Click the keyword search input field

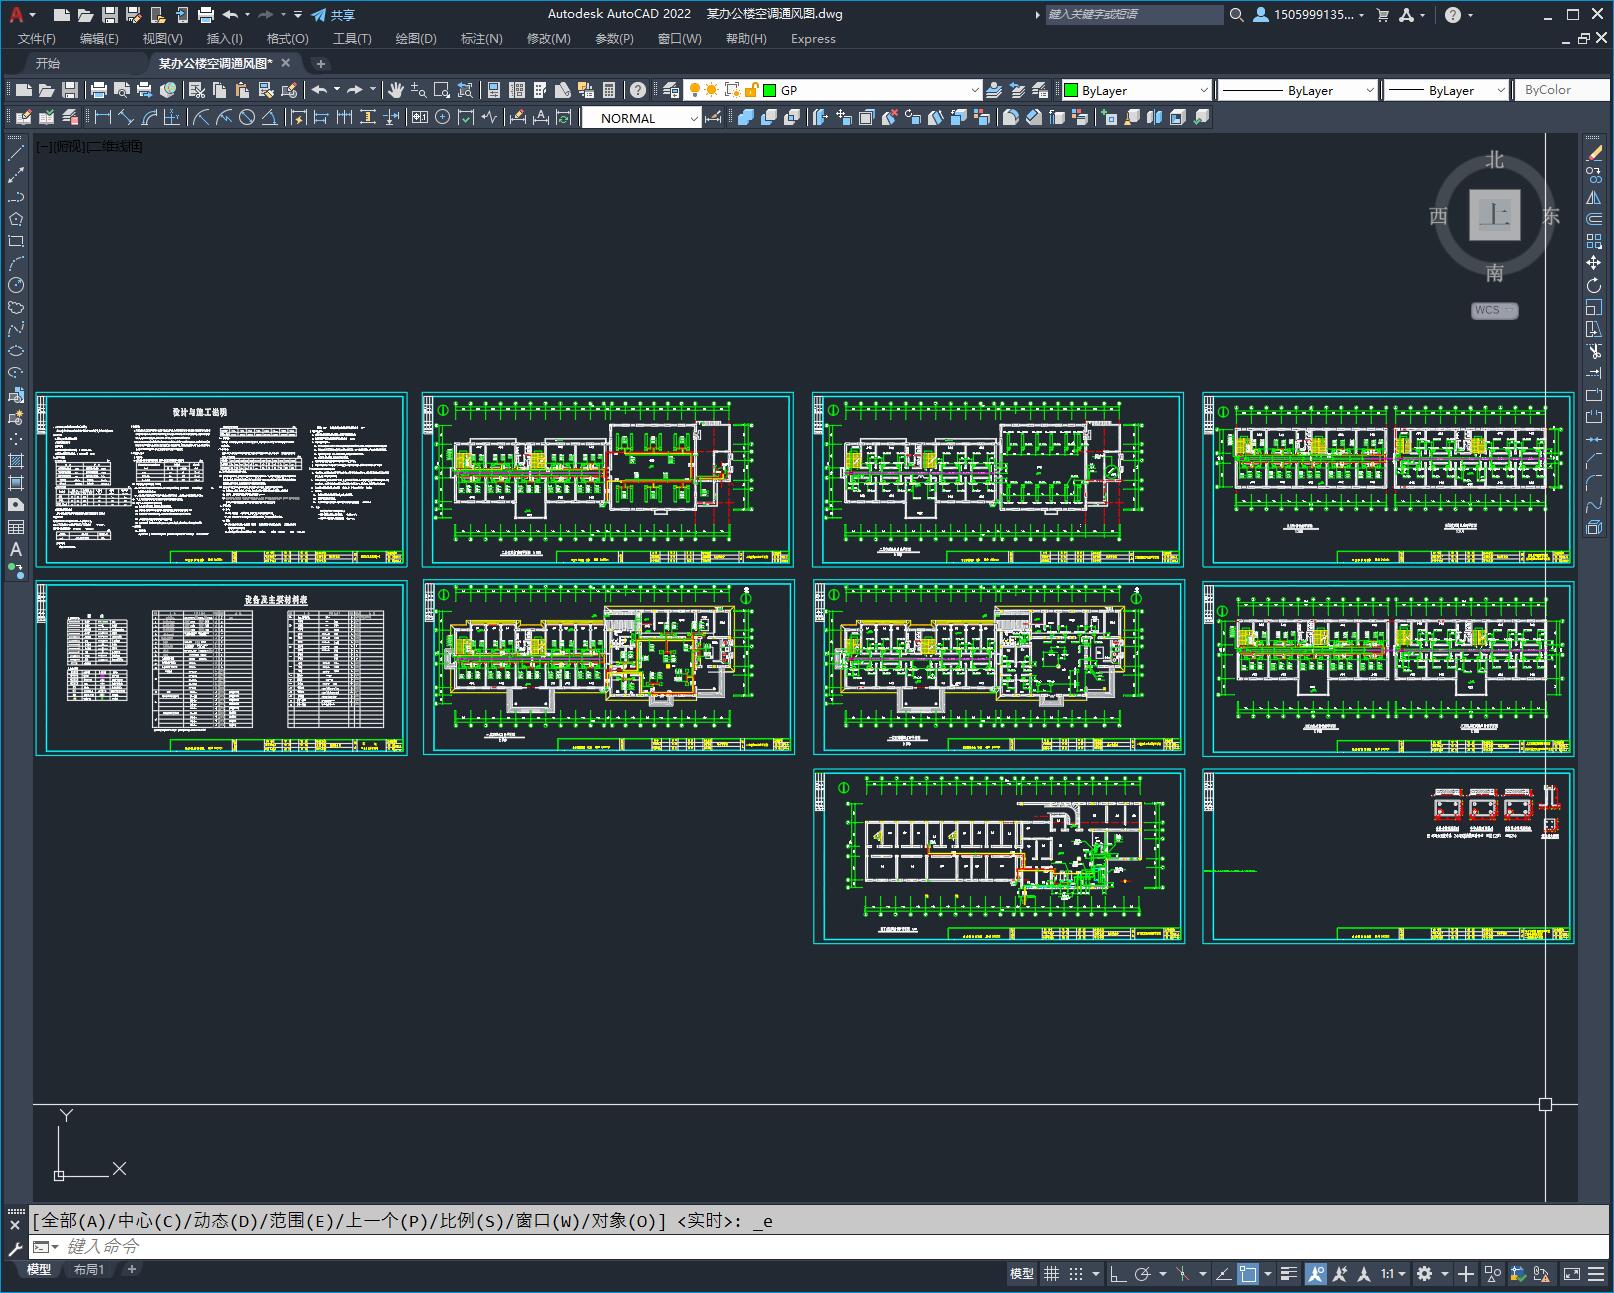pos(1133,15)
